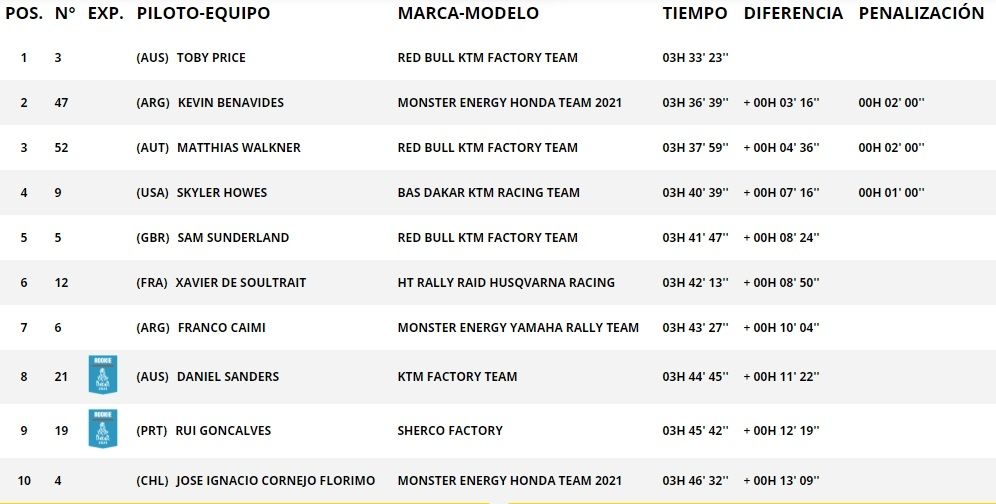Click Kevin Benavides' 00H 02' 00'' penalty
Viewport: 996px width, 504px height.
pos(891,103)
